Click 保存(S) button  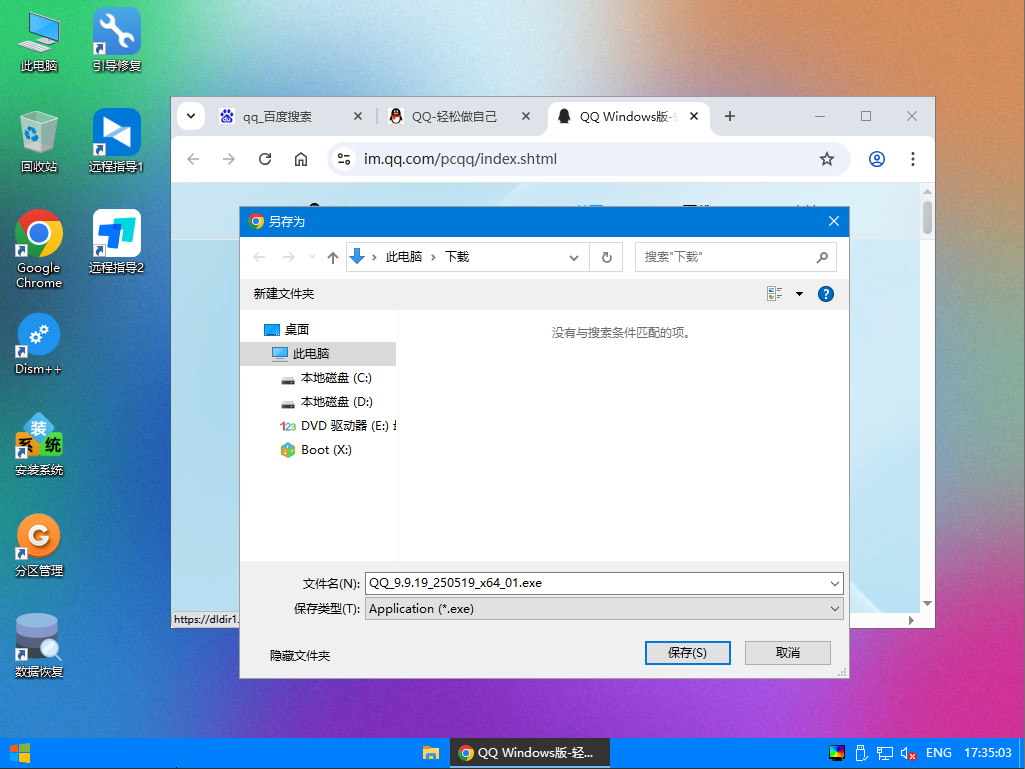pyautogui.click(x=688, y=653)
